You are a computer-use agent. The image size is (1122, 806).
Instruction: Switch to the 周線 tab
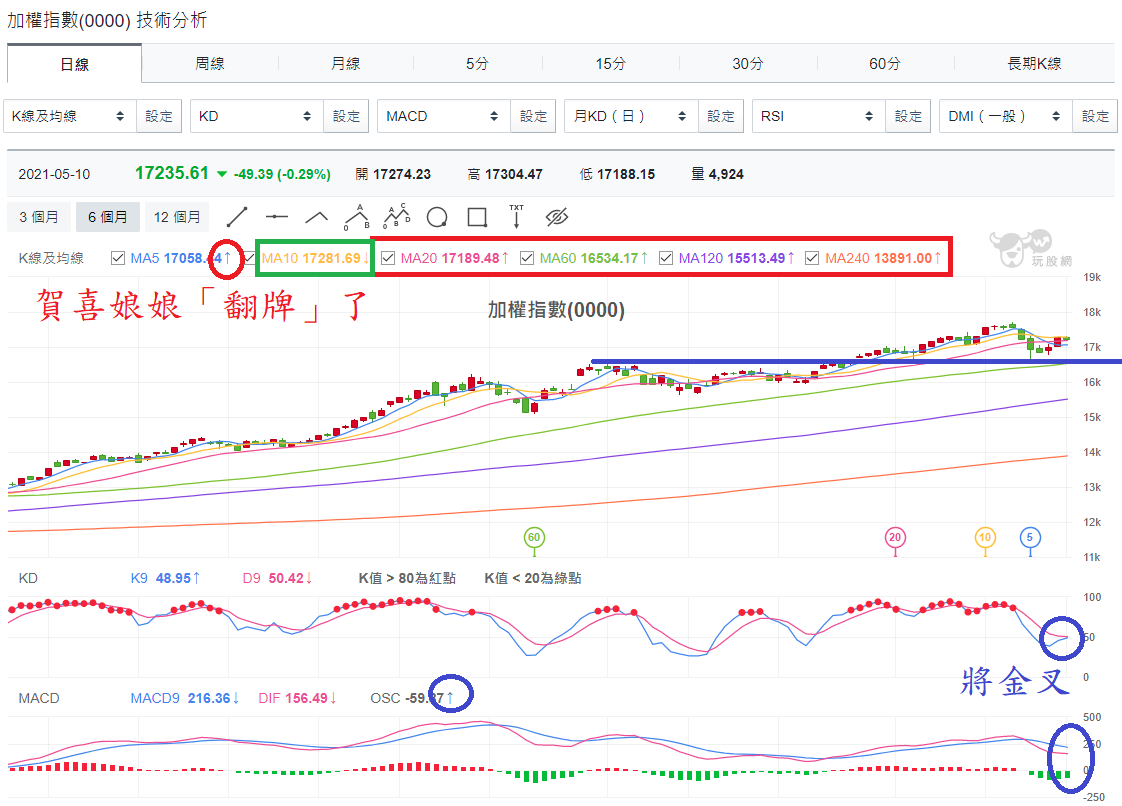click(x=210, y=64)
